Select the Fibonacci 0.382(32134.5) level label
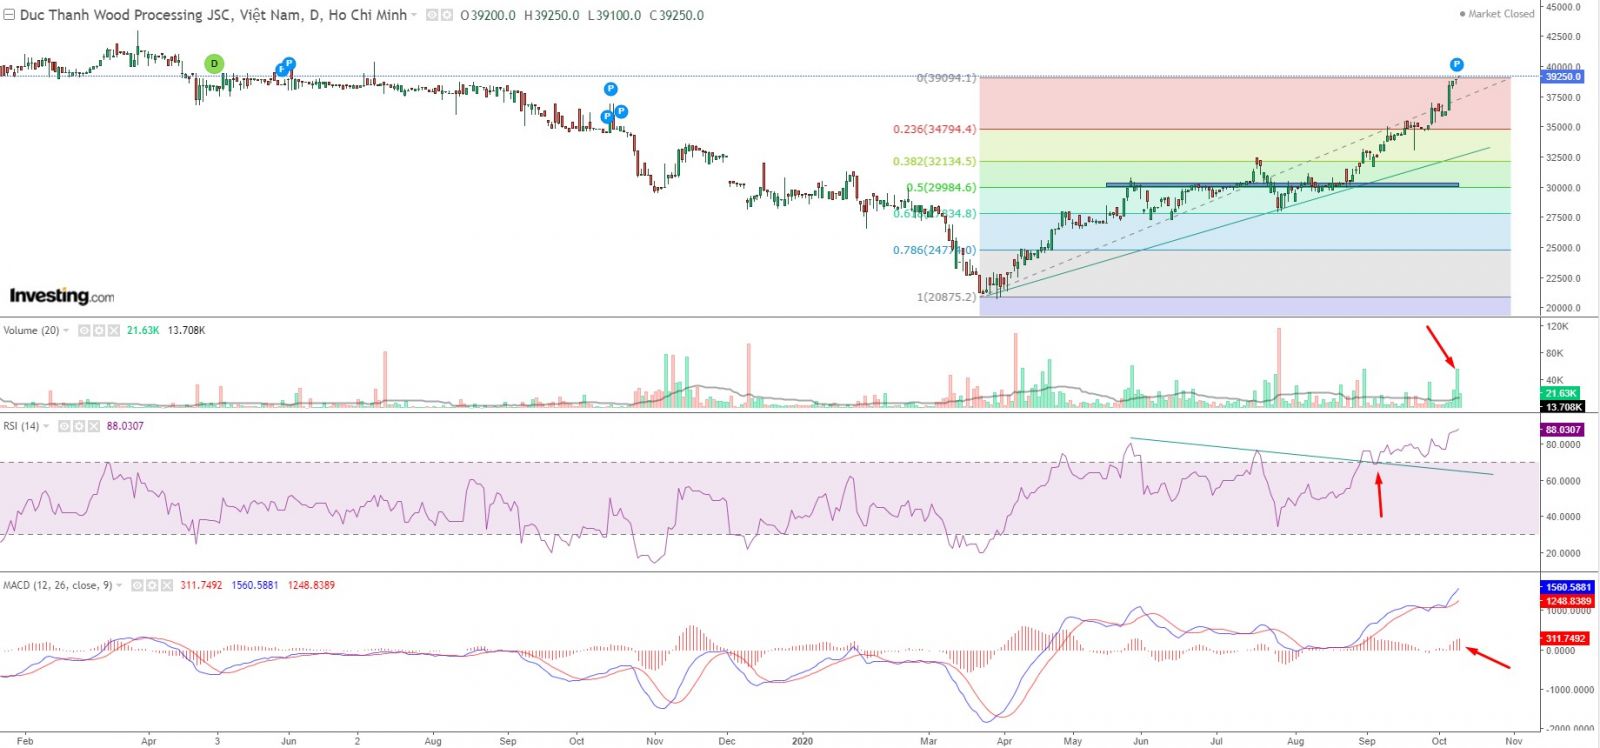1600x748 pixels. (x=935, y=161)
